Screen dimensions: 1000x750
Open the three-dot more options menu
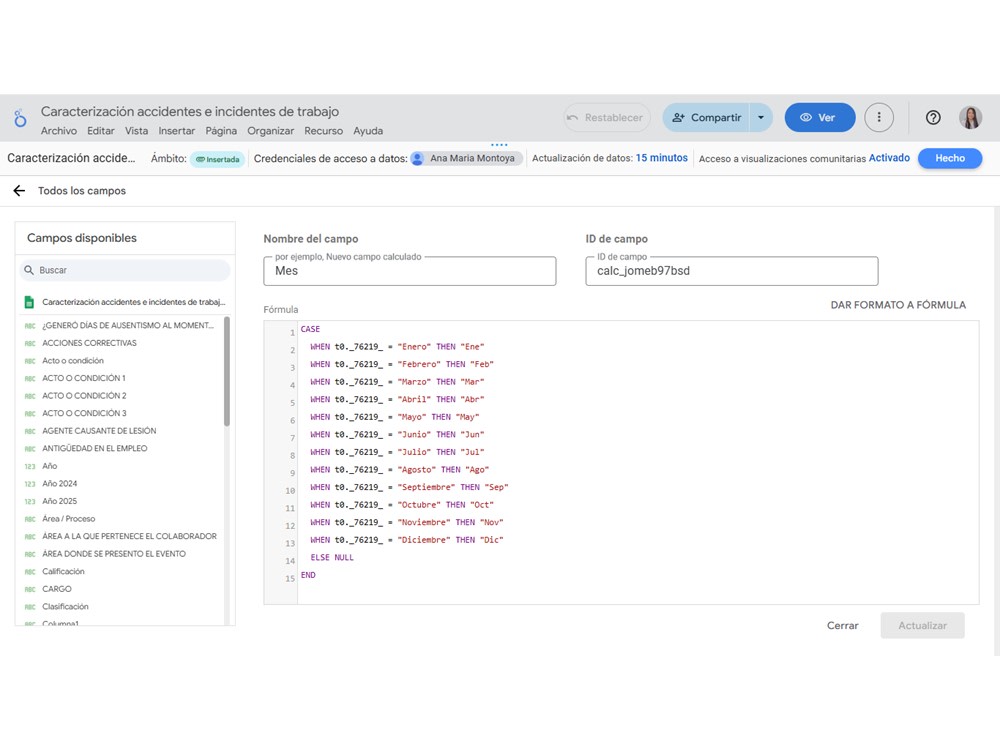878,117
